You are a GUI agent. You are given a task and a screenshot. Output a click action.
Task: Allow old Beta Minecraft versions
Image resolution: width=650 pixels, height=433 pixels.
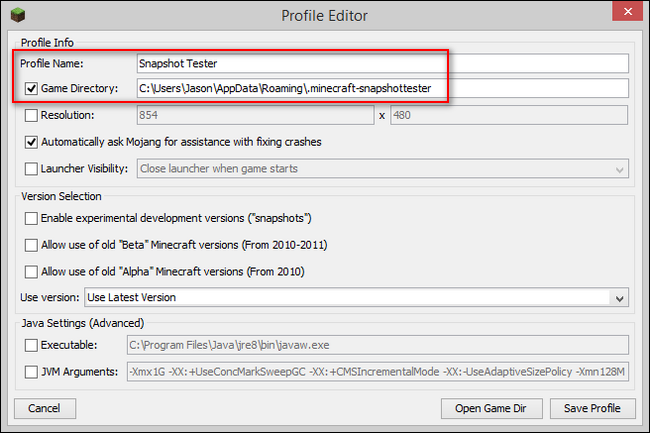32,245
